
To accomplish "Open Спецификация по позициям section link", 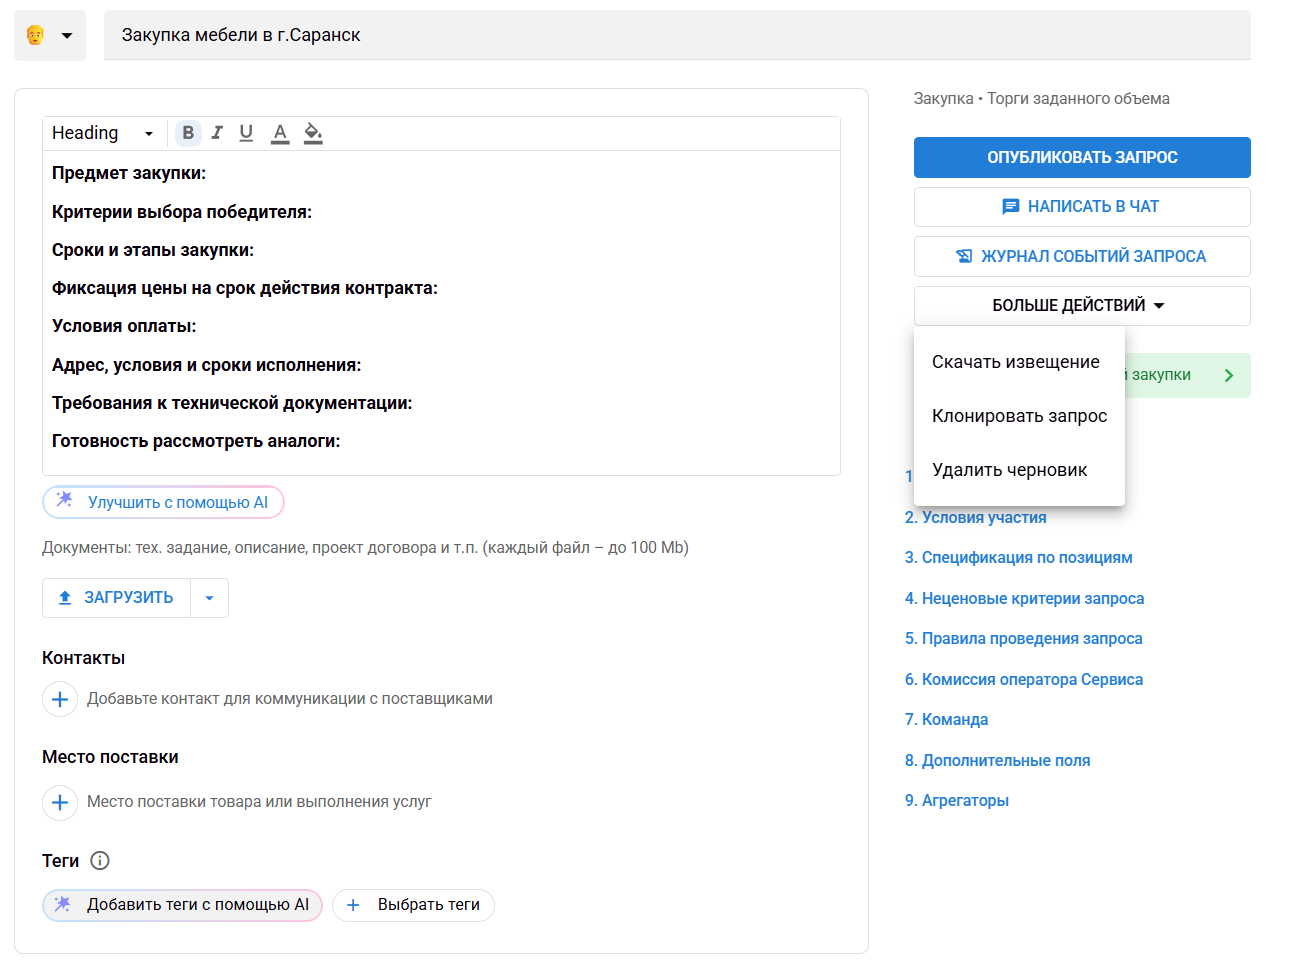I will point(1018,558).
